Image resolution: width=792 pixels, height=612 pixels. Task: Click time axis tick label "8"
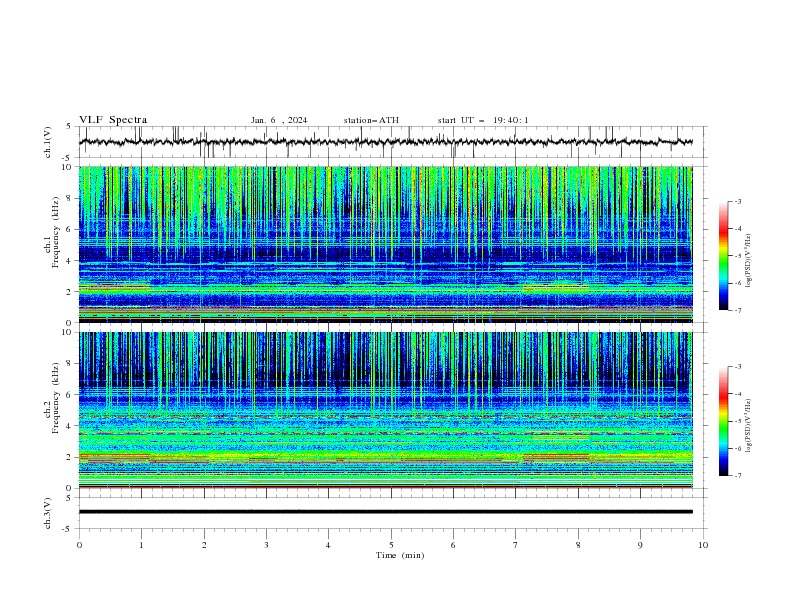[578, 545]
